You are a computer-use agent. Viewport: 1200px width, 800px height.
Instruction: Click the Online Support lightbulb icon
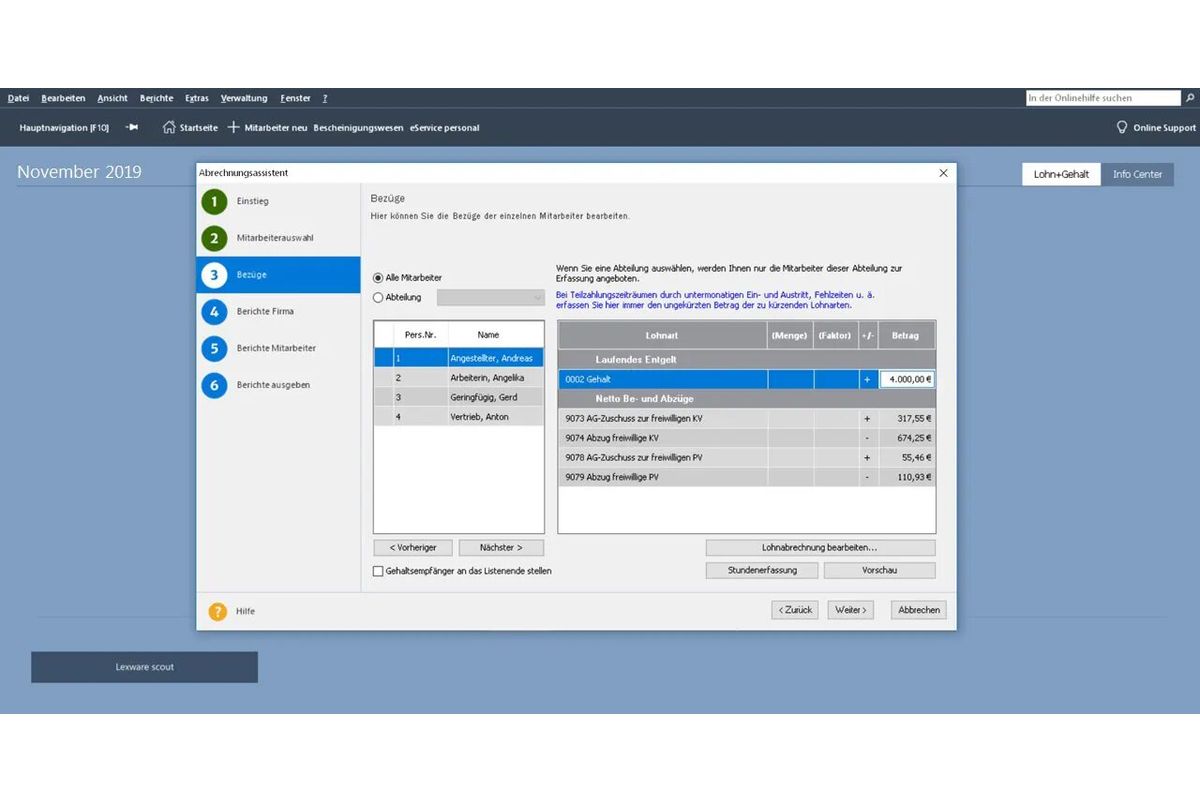click(x=1122, y=127)
